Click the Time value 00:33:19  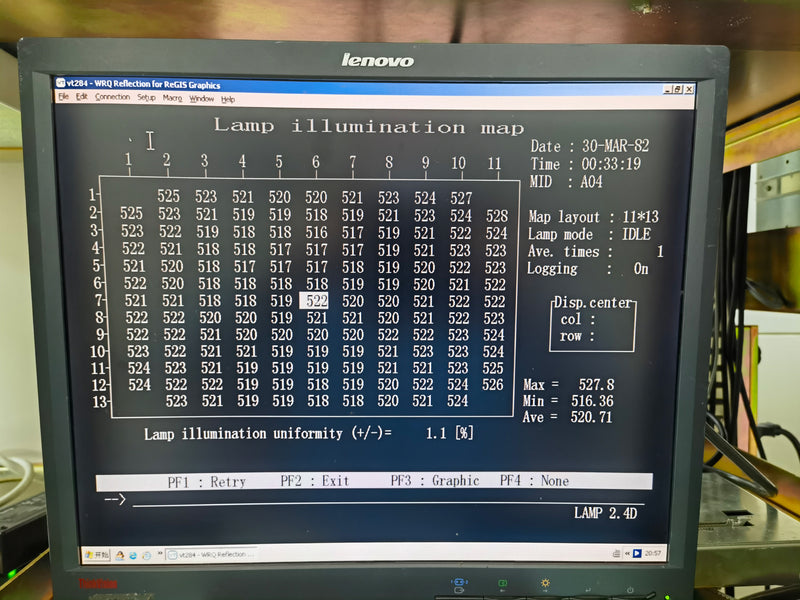pyautogui.click(x=611, y=164)
